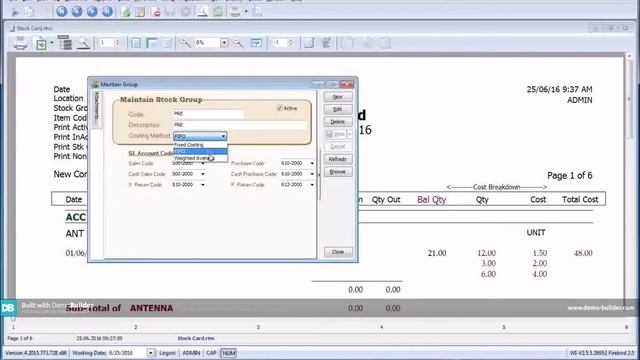Image resolution: width=640 pixels, height=360 pixels.
Task: Open the Costing Method dropdown
Action: (x=223, y=136)
